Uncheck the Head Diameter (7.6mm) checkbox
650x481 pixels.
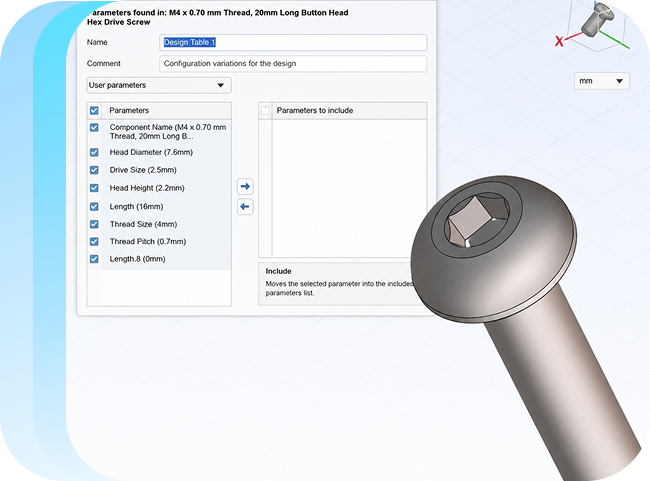coord(94,152)
